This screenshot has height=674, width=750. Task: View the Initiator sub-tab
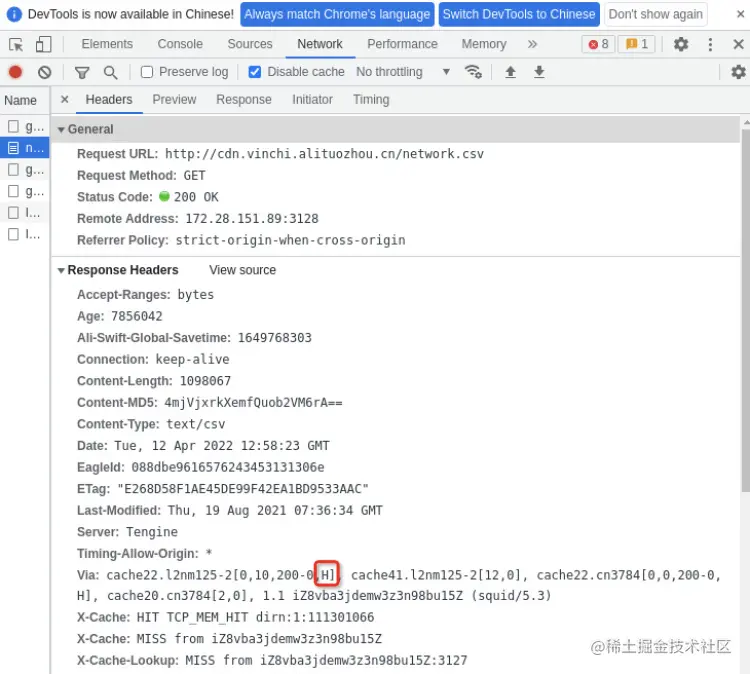[312, 99]
